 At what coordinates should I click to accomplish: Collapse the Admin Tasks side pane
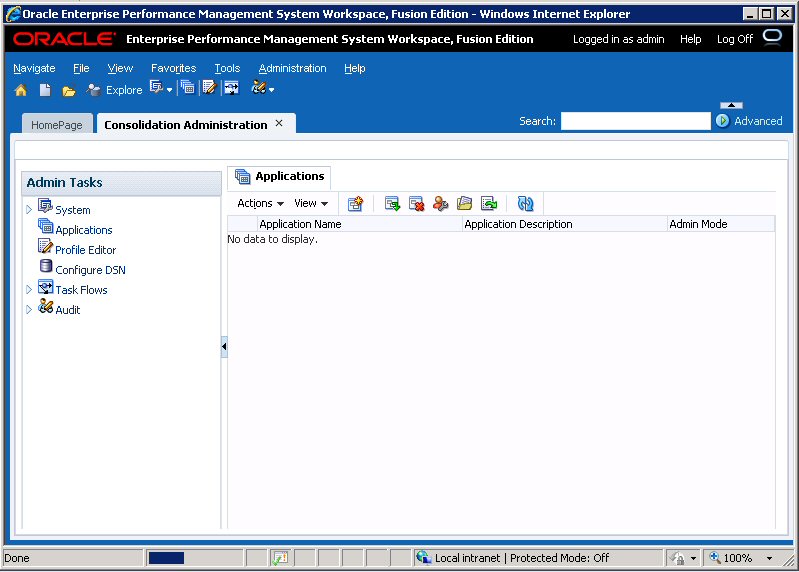tap(224, 347)
